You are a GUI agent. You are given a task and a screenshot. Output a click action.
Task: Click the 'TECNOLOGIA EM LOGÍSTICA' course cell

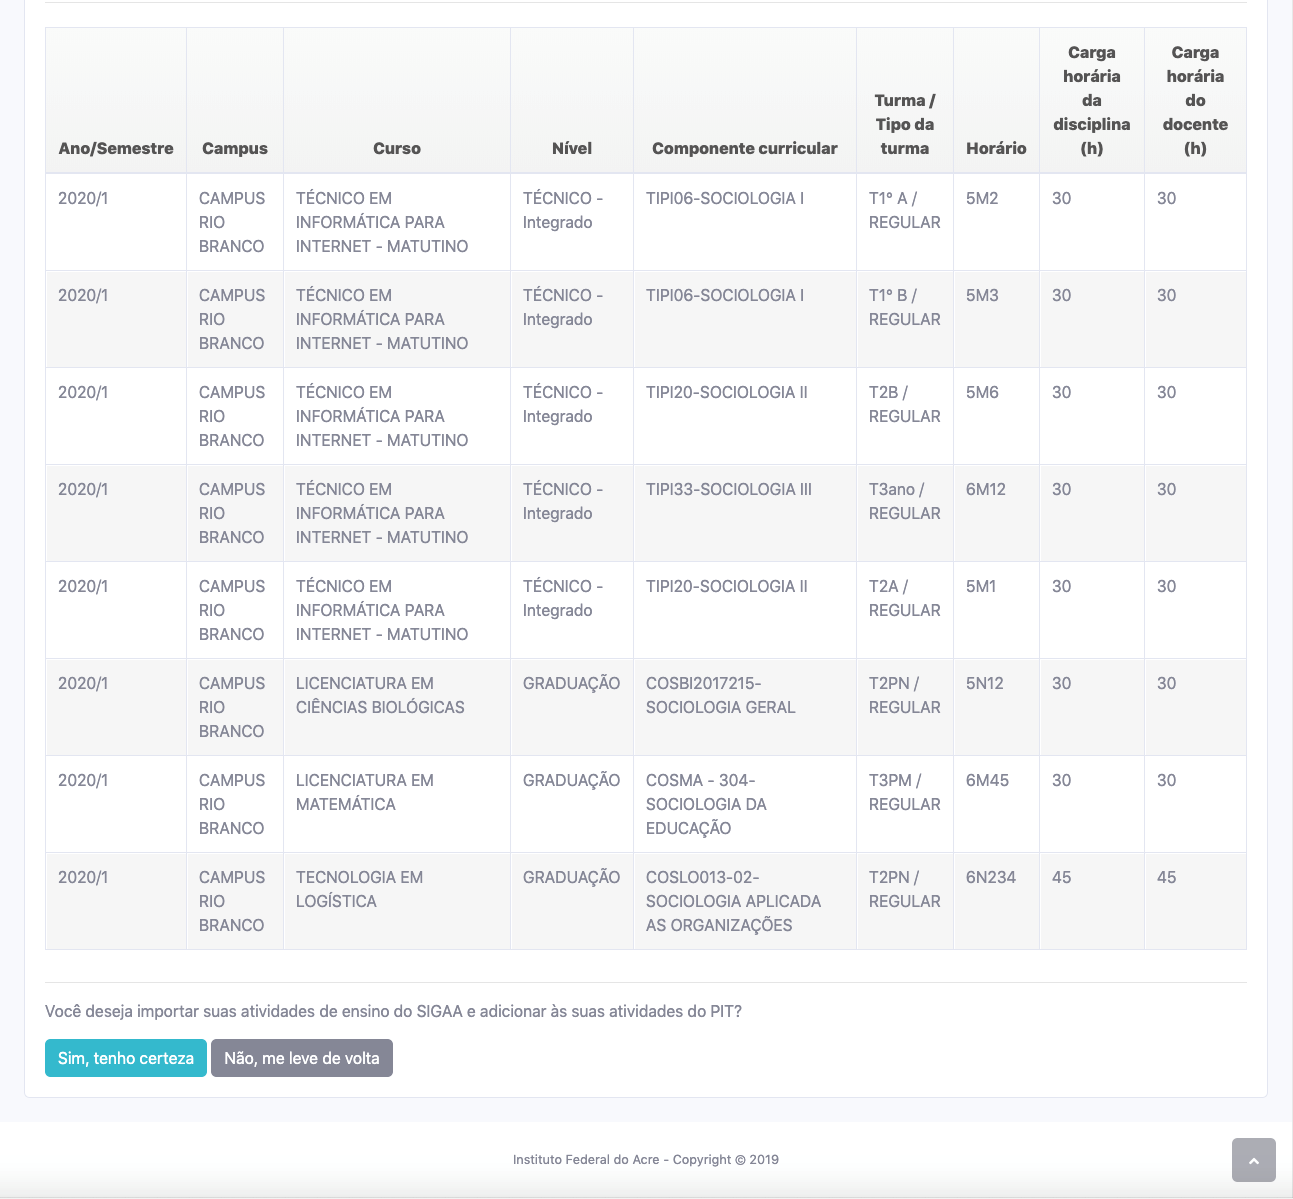pos(359,889)
